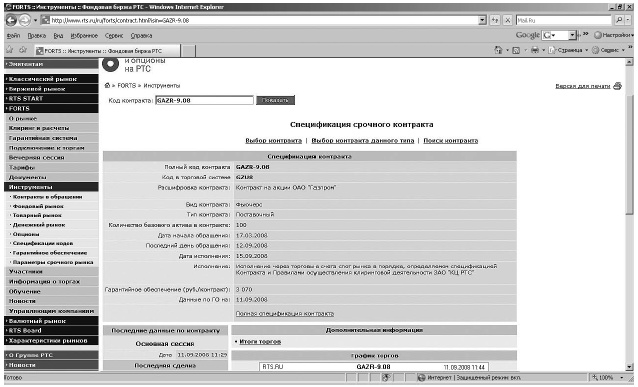Open Характеристики рынков sidebar section
This screenshot has width=638, height=387.
[51, 341]
